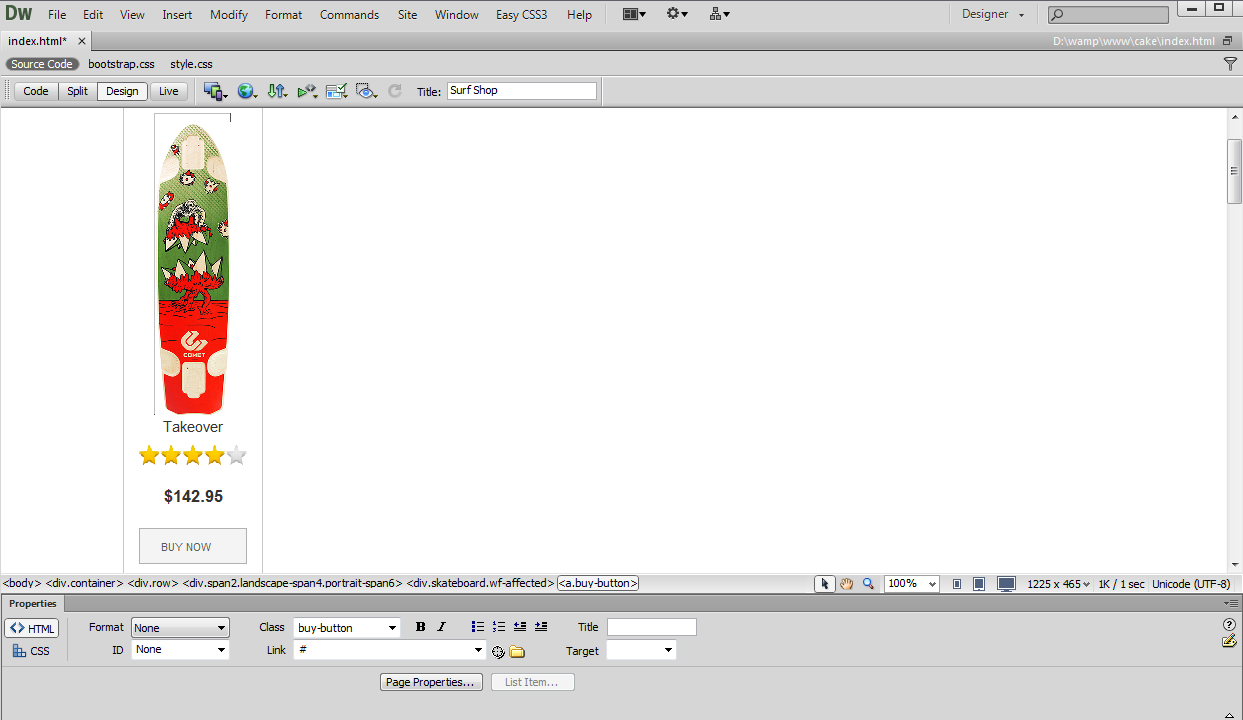
Task: Click the Browse for File folder icon
Action: point(517,652)
